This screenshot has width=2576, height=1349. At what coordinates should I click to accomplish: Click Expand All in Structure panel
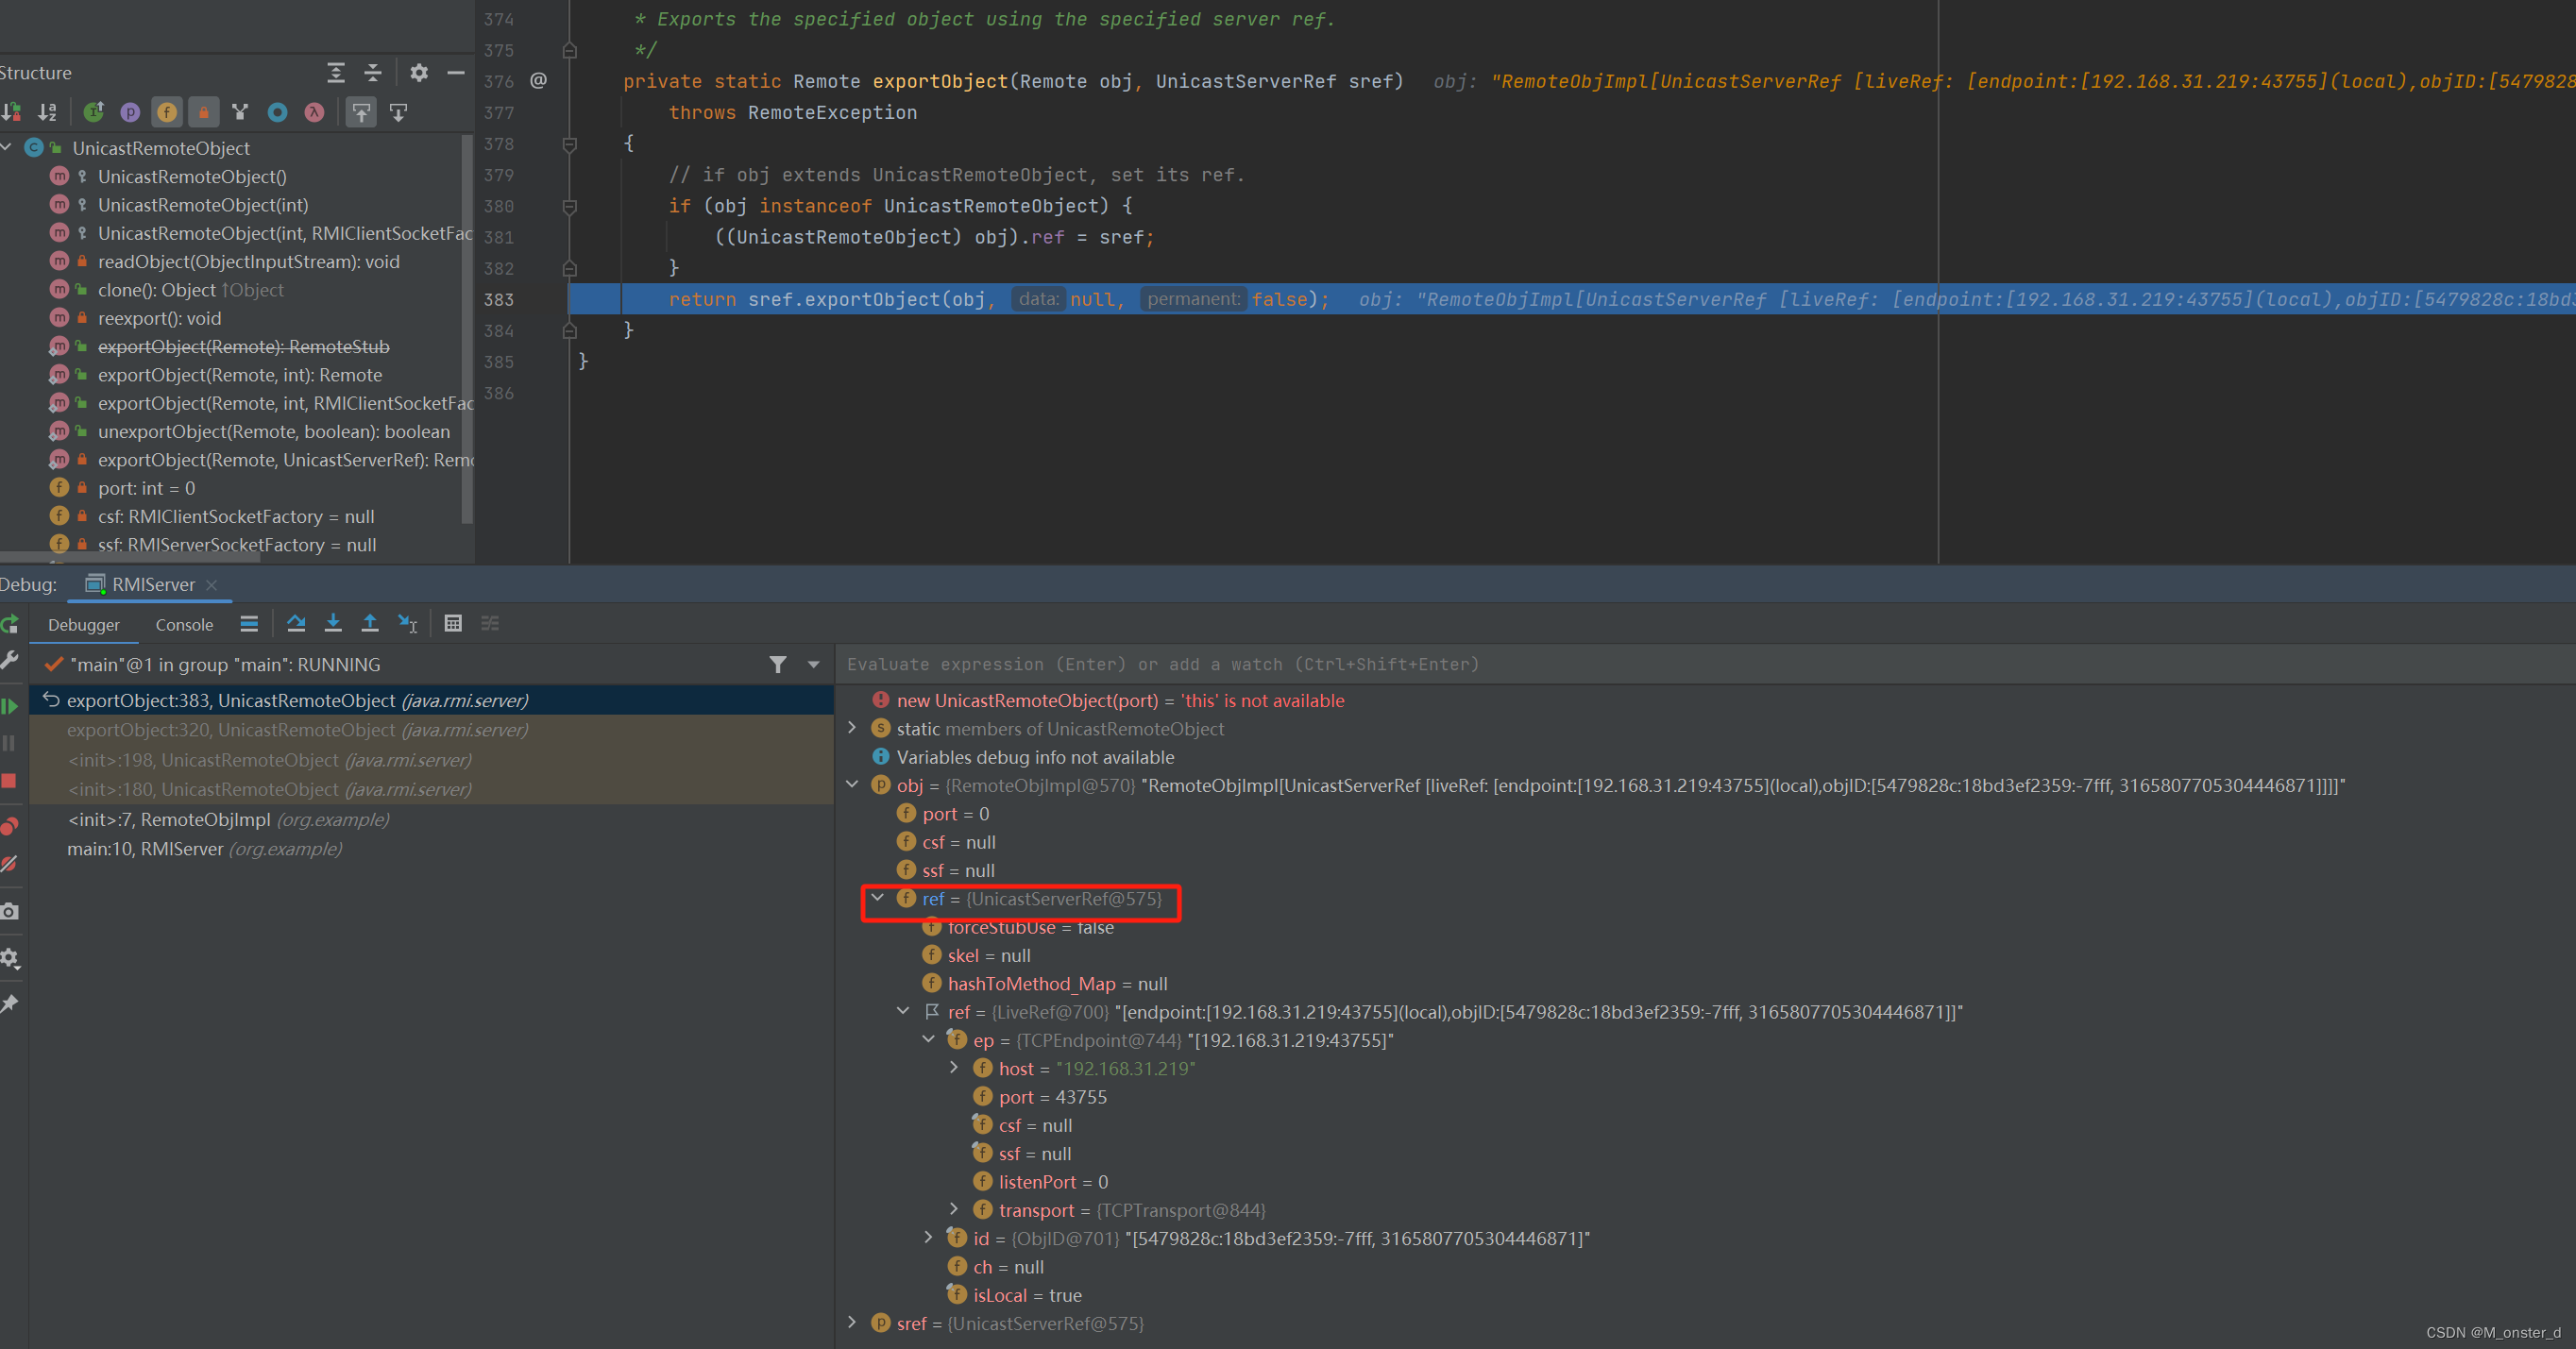tap(336, 72)
